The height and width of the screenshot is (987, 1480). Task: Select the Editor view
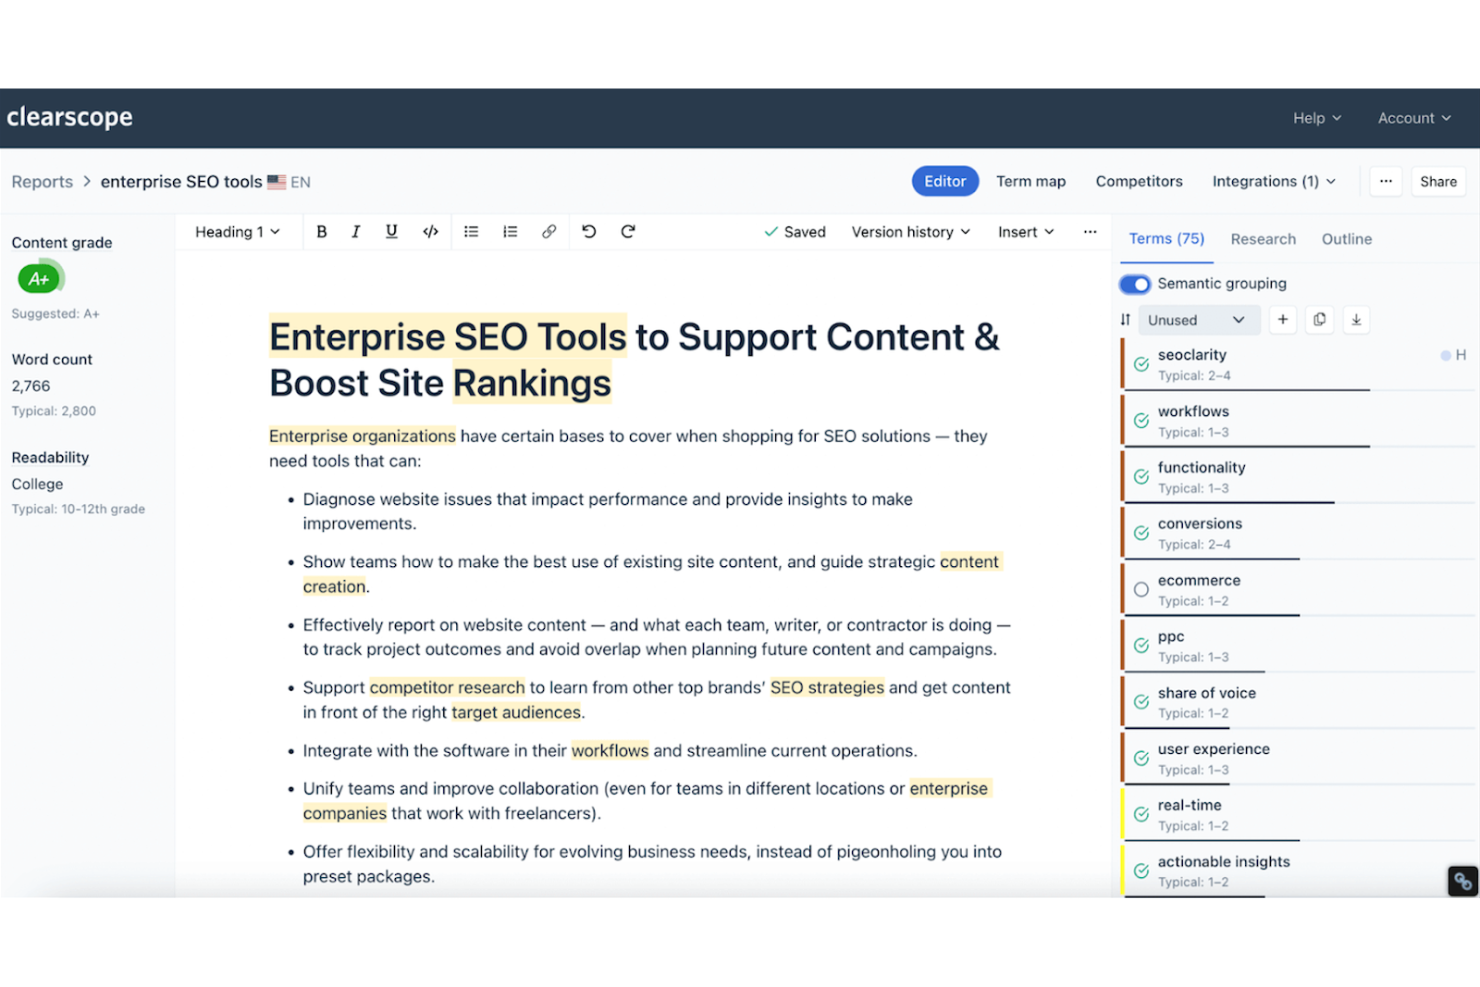tap(945, 181)
